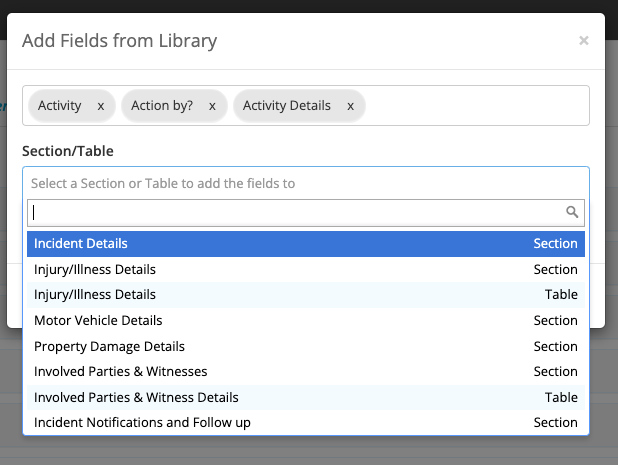Click the search magnifier icon
Image resolution: width=618 pixels, height=465 pixels.
[x=572, y=212]
